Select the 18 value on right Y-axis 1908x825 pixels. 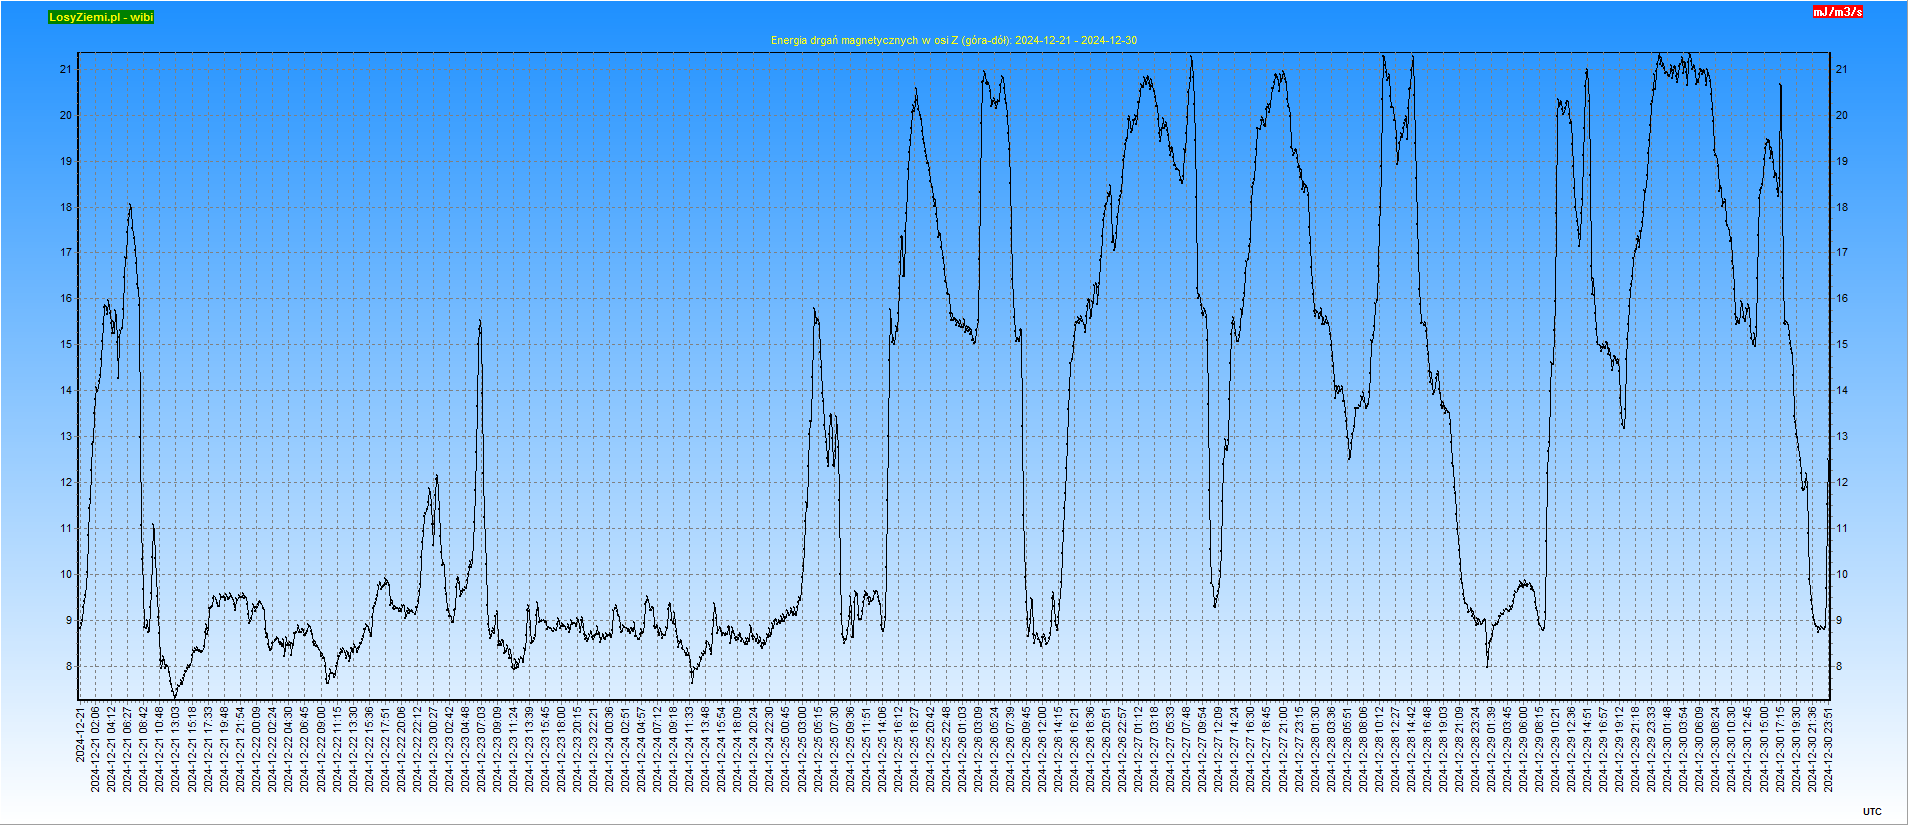pos(1841,207)
